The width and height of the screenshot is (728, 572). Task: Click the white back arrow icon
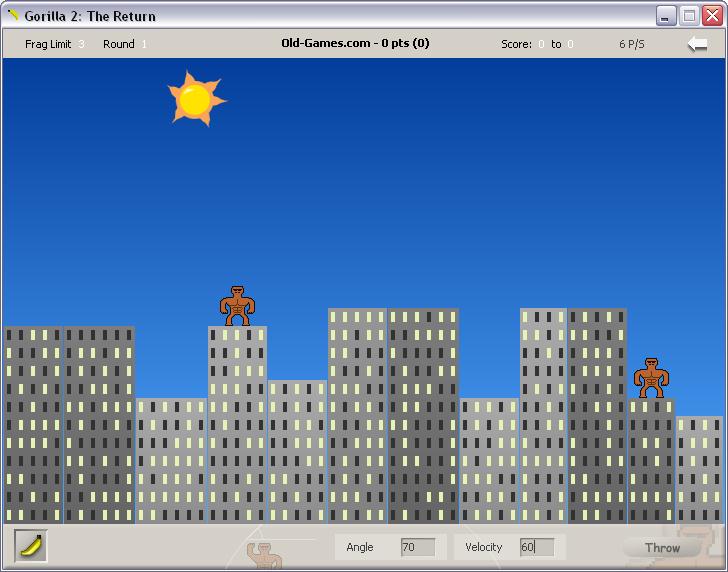click(x=697, y=44)
